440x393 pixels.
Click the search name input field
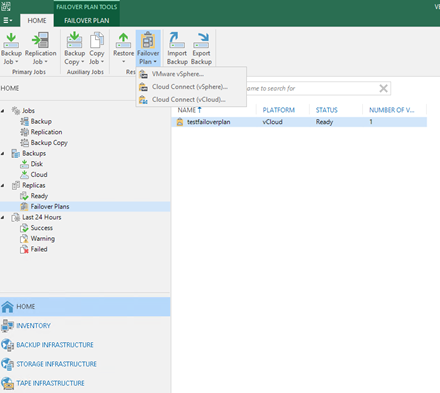click(312, 88)
